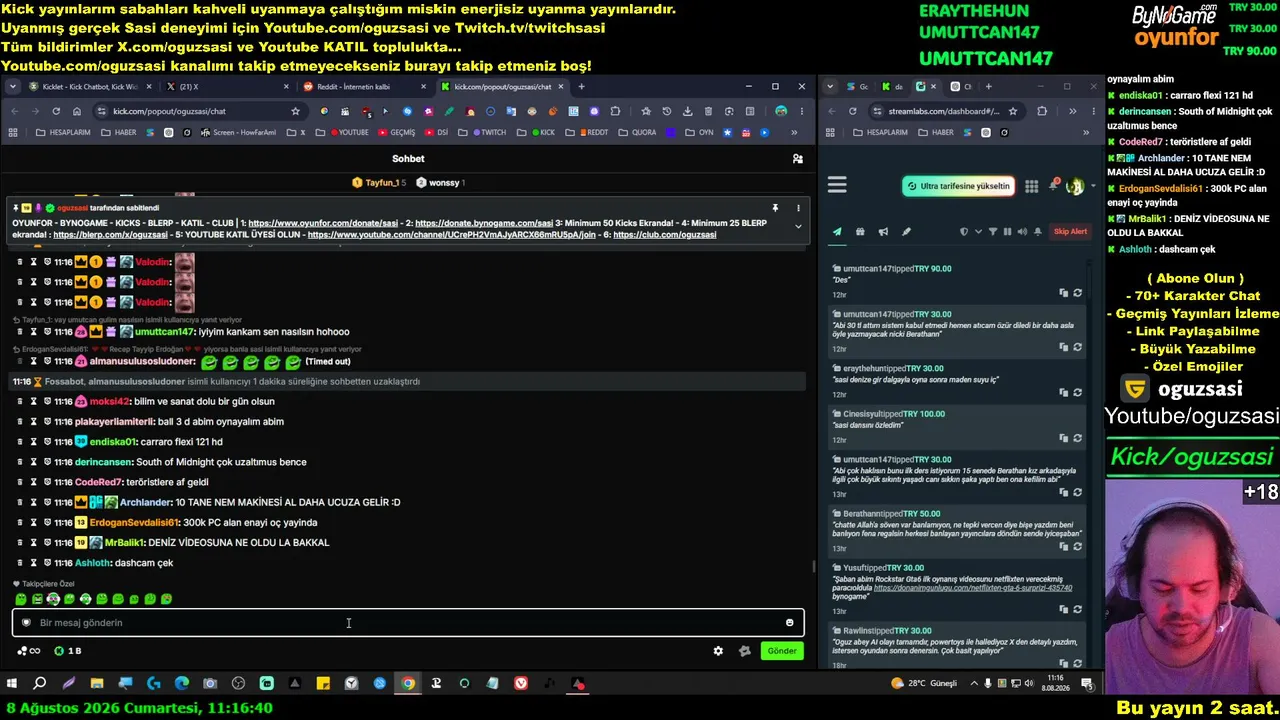
Task: Toggle the Streamlabs shield moderation icon
Action: [x=964, y=232]
